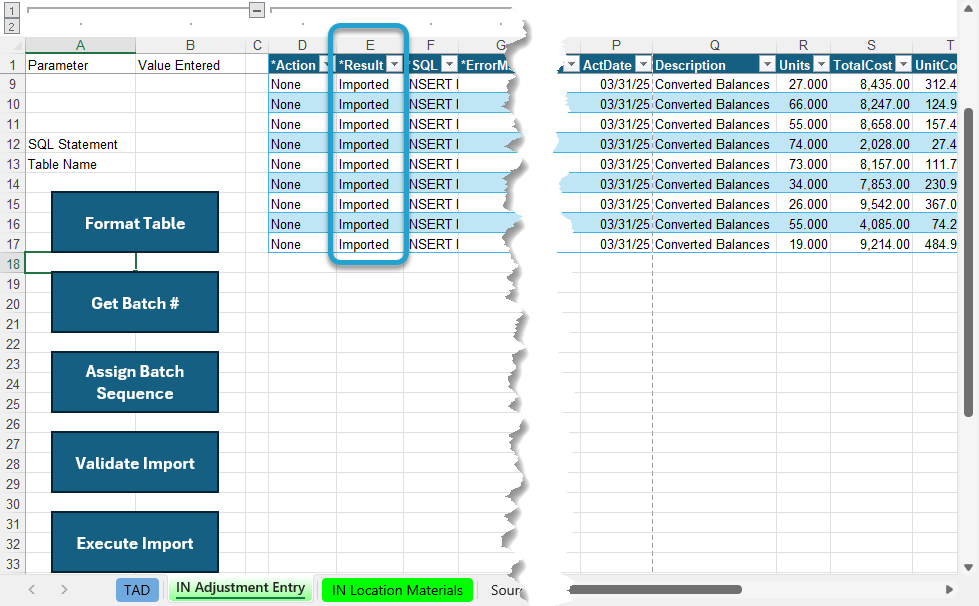
Task: Open the ActDate column filter dropdown
Action: 642,64
